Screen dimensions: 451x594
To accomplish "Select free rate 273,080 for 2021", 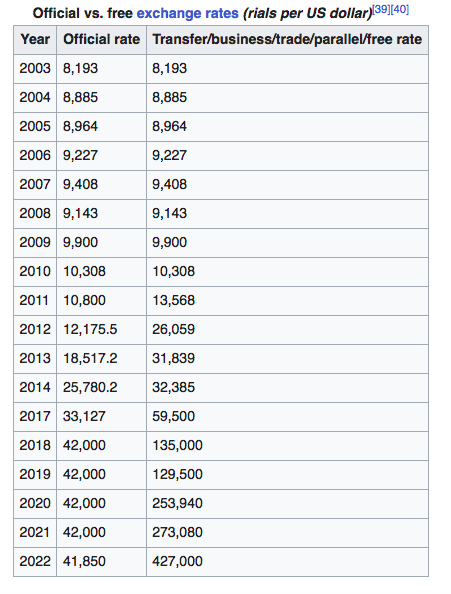I will [287, 532].
